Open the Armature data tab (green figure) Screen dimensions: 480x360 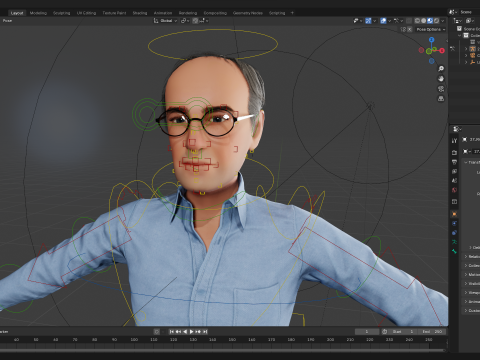pos(454,242)
